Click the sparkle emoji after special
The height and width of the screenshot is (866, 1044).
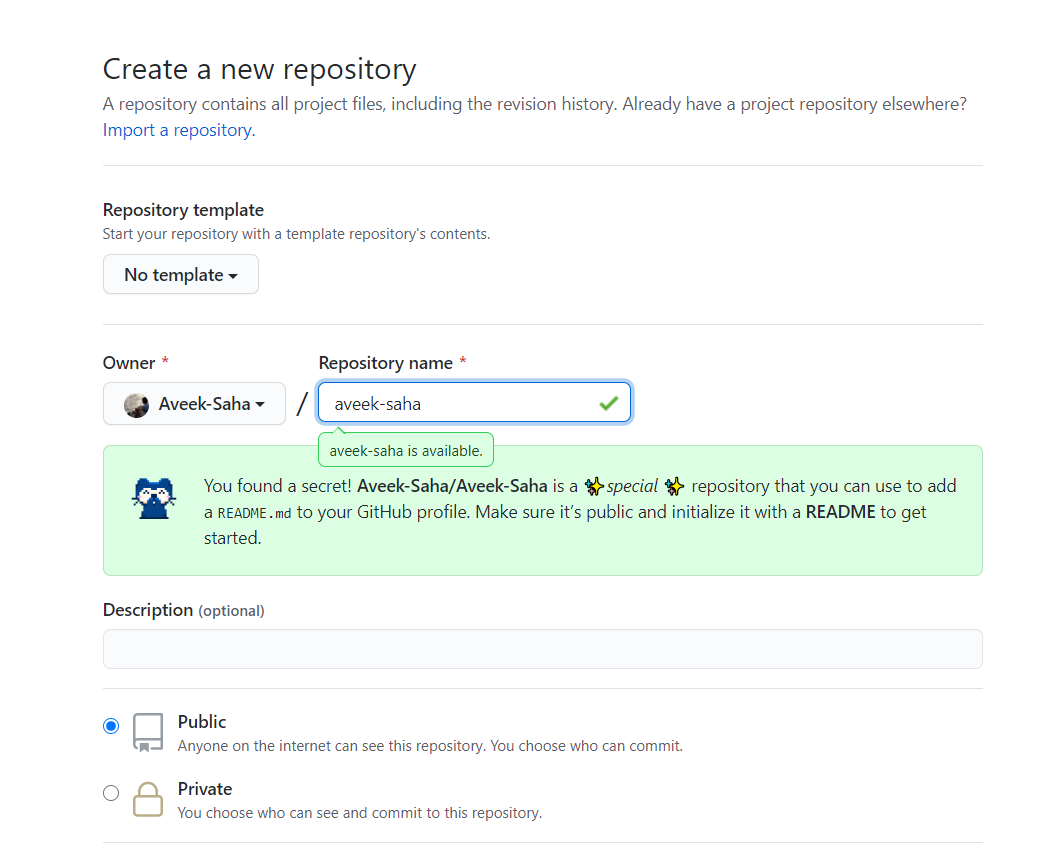click(x=674, y=487)
